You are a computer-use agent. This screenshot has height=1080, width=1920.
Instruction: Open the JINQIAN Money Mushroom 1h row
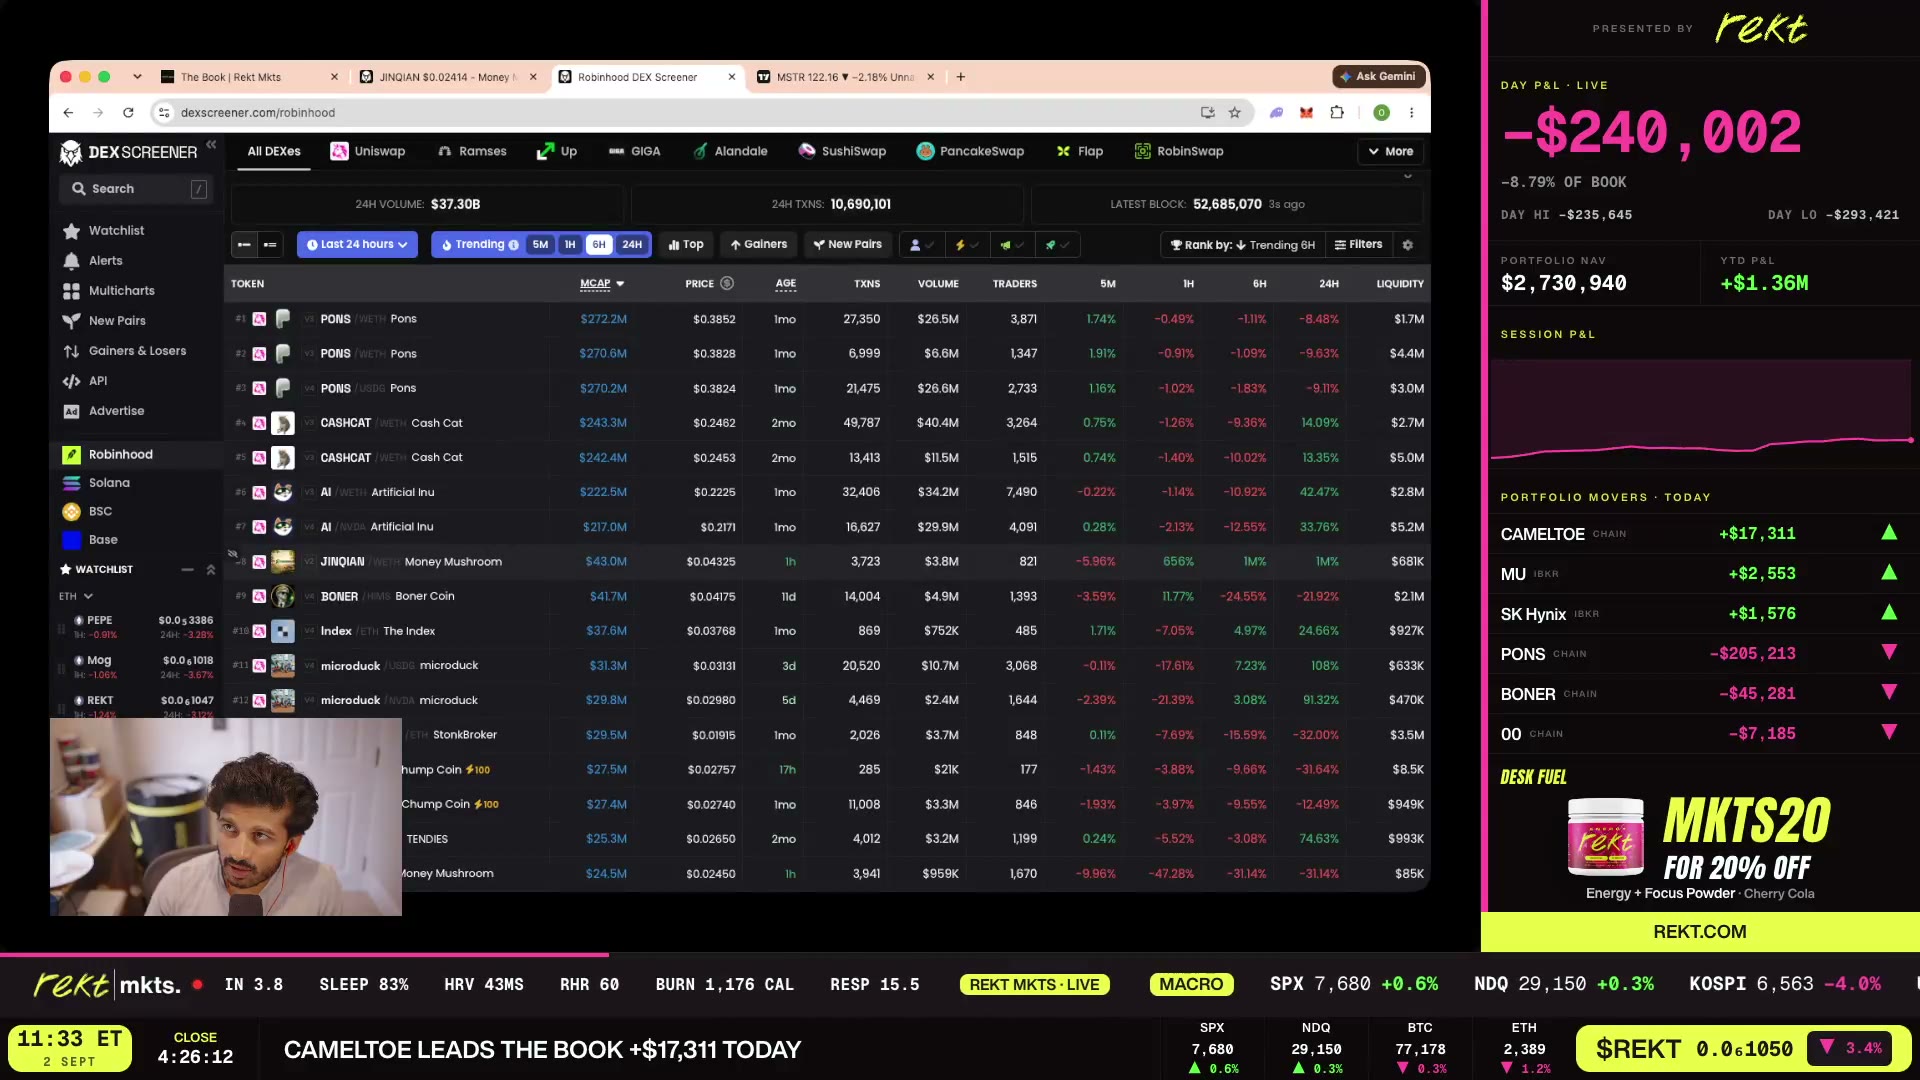click(827, 562)
